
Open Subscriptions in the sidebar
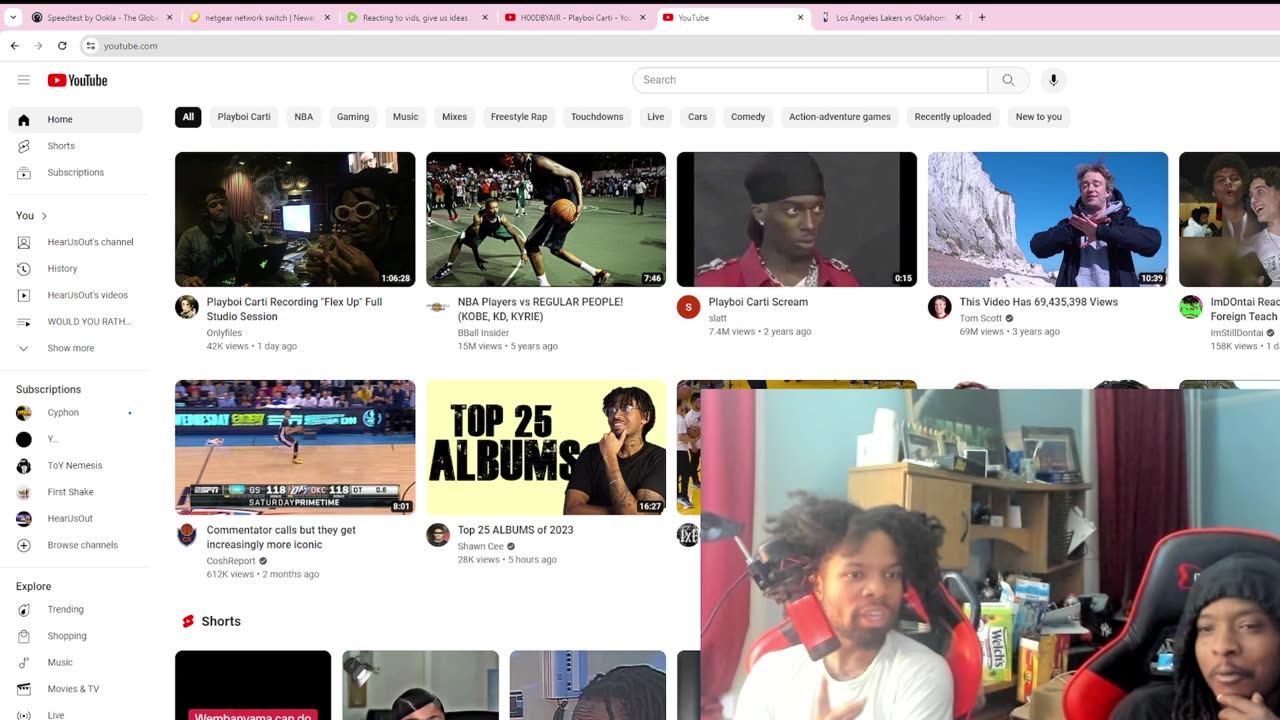coord(76,172)
